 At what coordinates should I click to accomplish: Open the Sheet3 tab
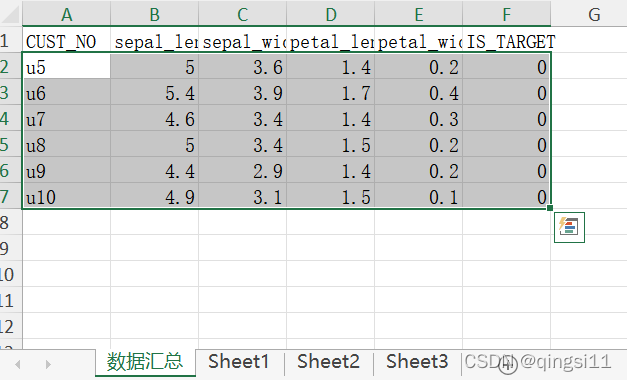(417, 362)
